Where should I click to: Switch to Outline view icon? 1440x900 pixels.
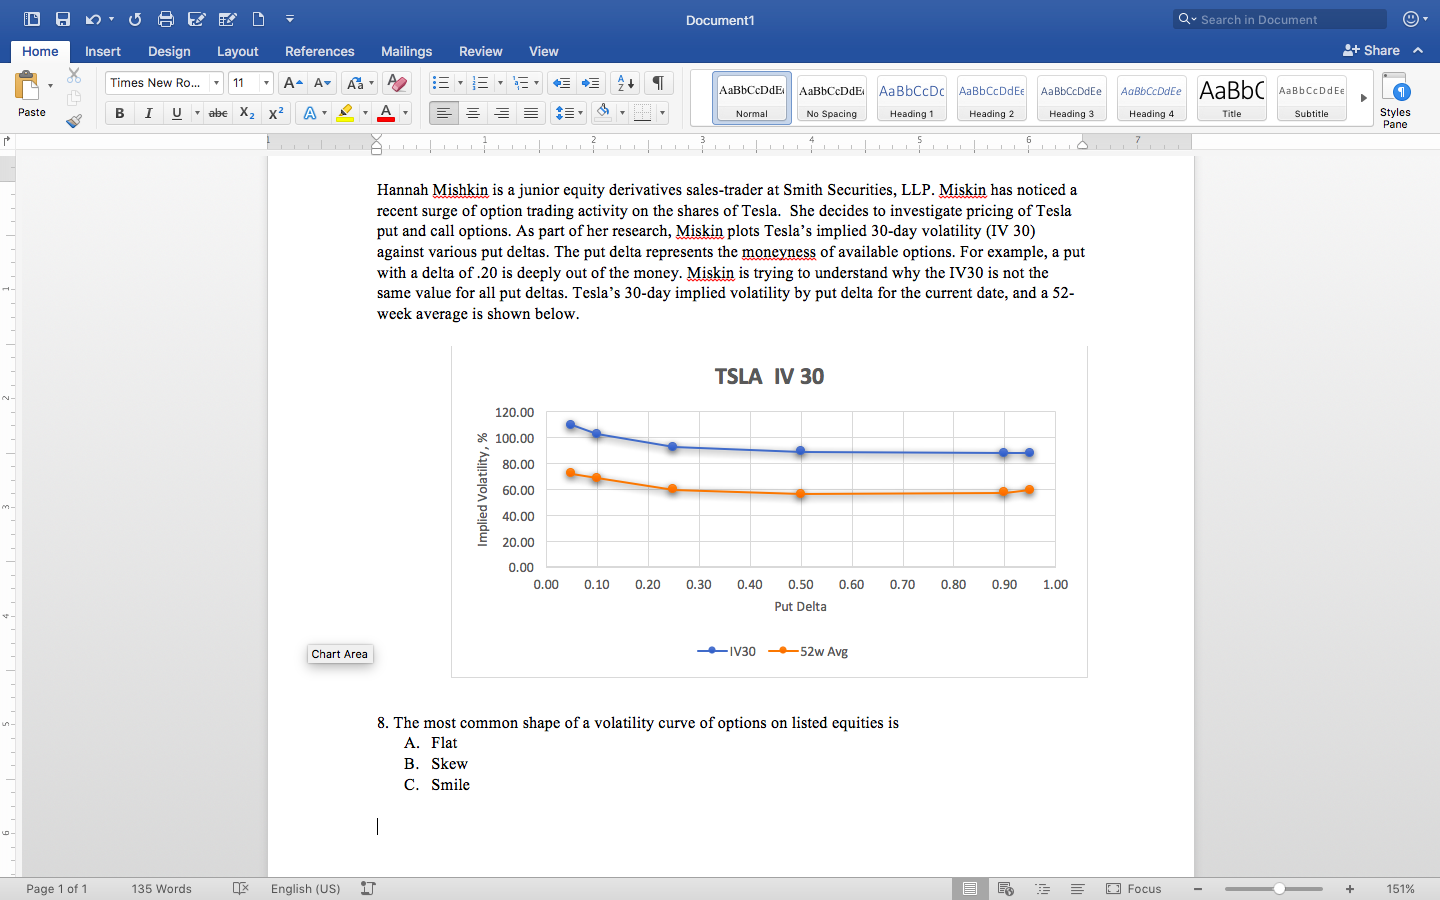point(1042,888)
